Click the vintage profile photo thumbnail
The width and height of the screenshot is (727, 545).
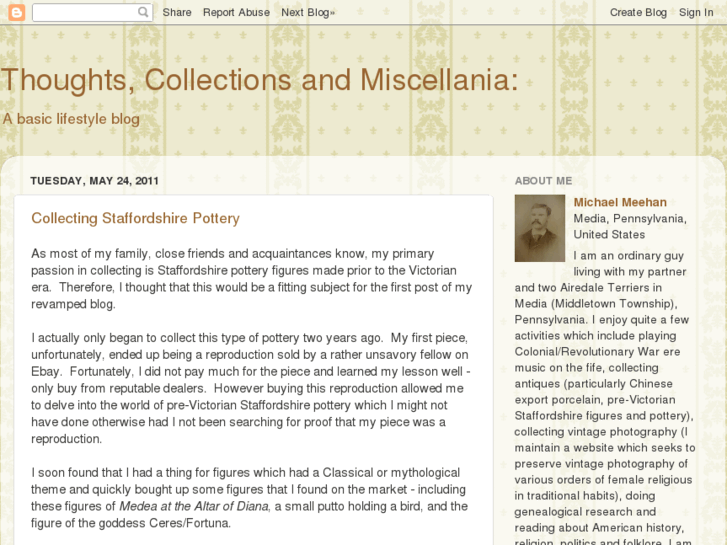click(540, 228)
